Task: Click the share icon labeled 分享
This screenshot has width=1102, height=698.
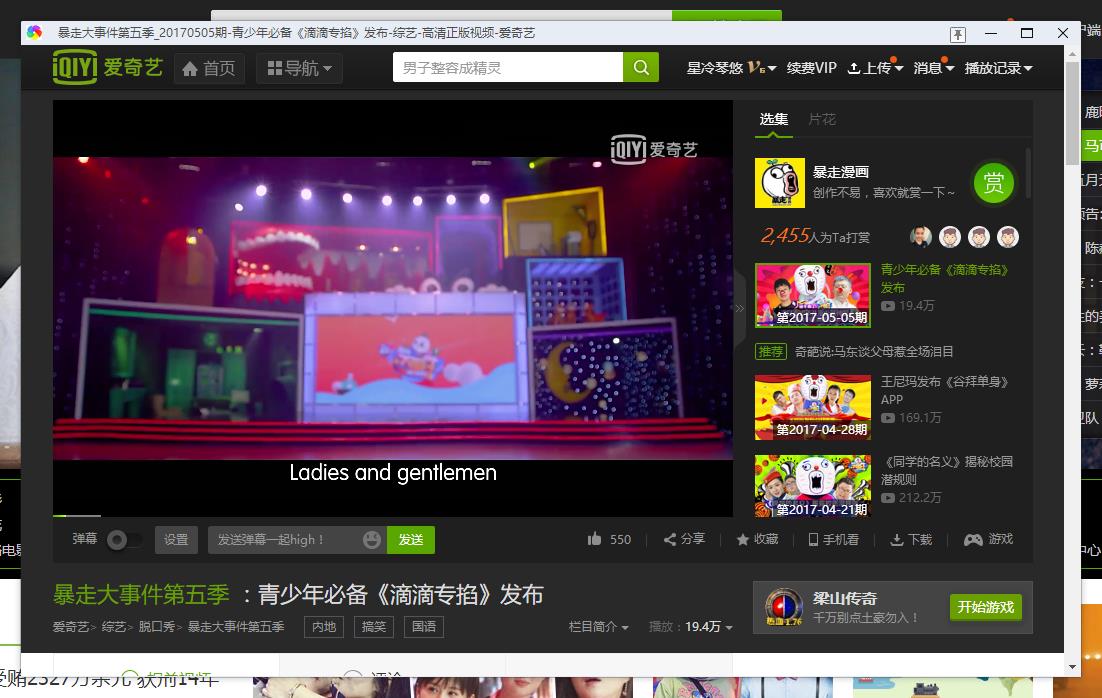Action: [670, 539]
